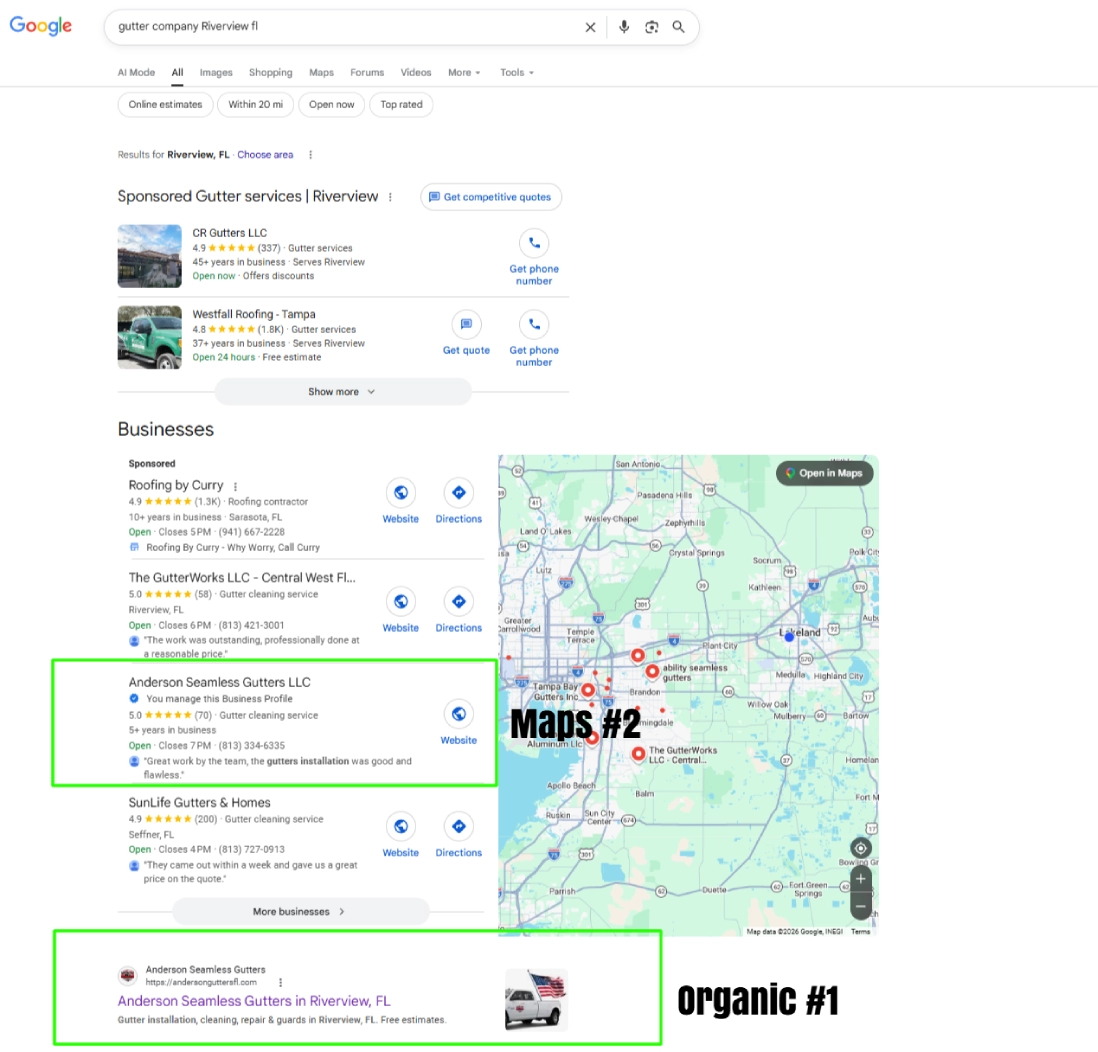This screenshot has height=1052, width=1098.
Task: Expand Show more sponsored gutter services
Action: click(x=342, y=392)
